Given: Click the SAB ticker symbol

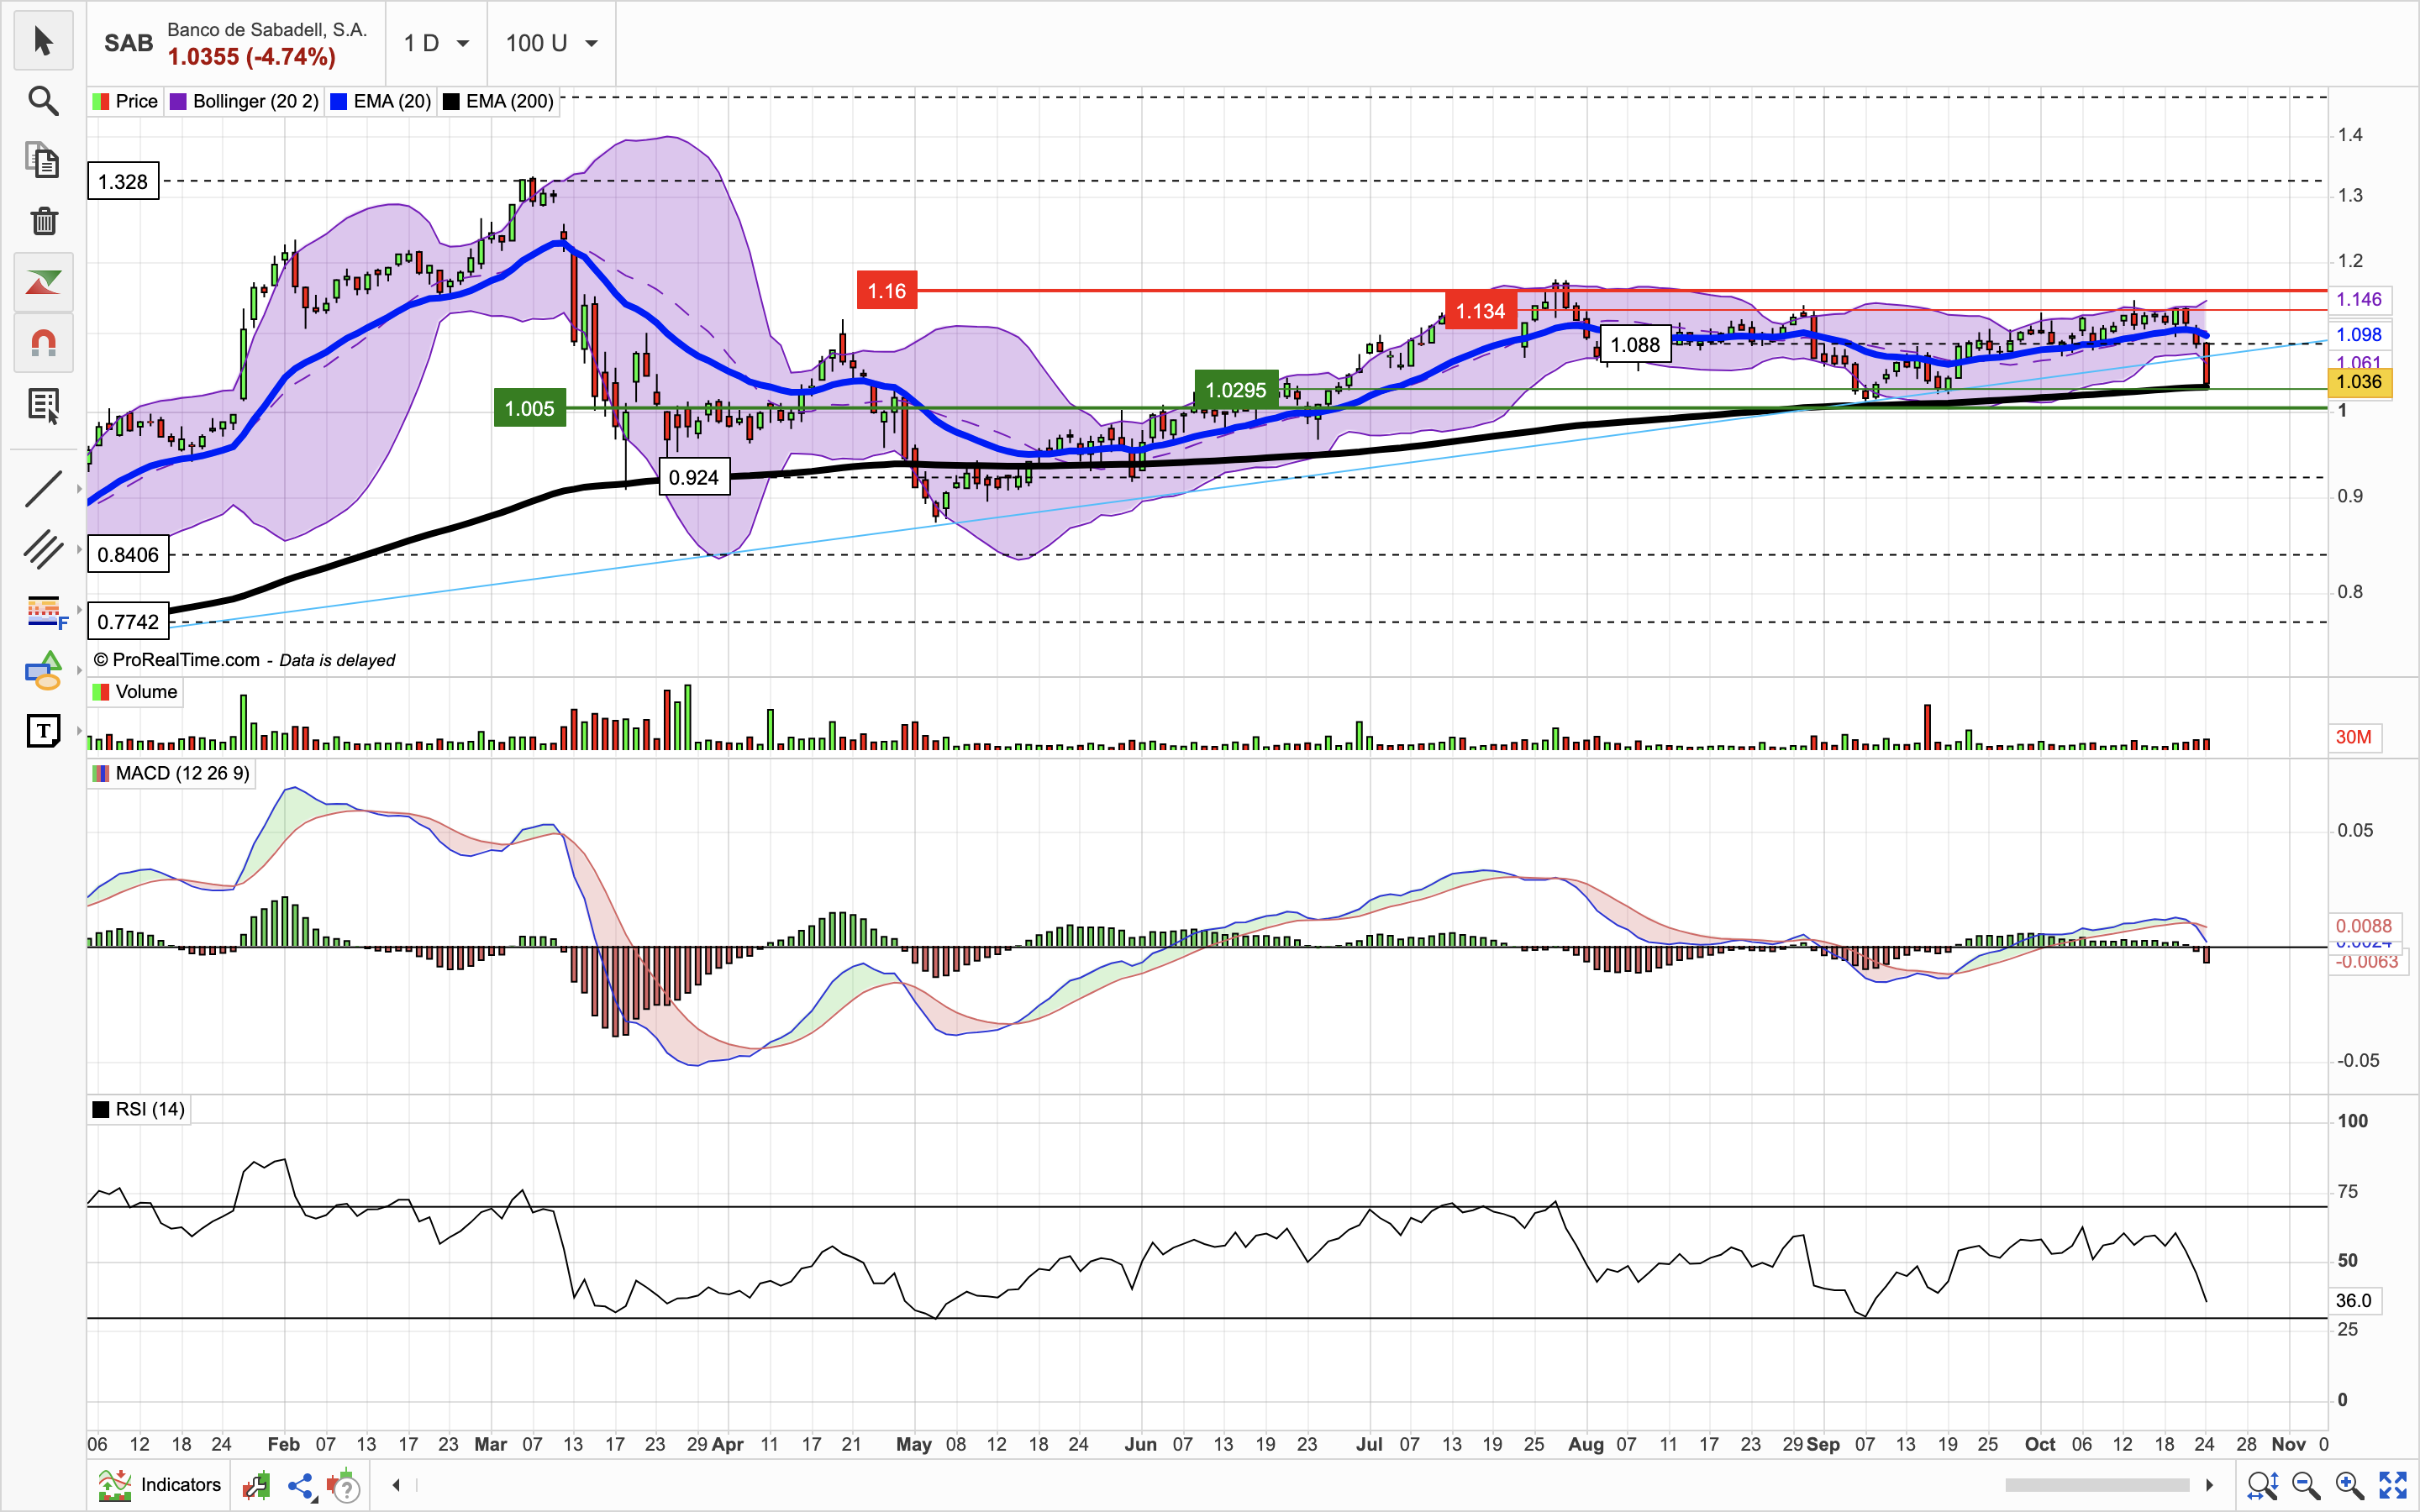Looking at the screenshot, I should point(128,43).
